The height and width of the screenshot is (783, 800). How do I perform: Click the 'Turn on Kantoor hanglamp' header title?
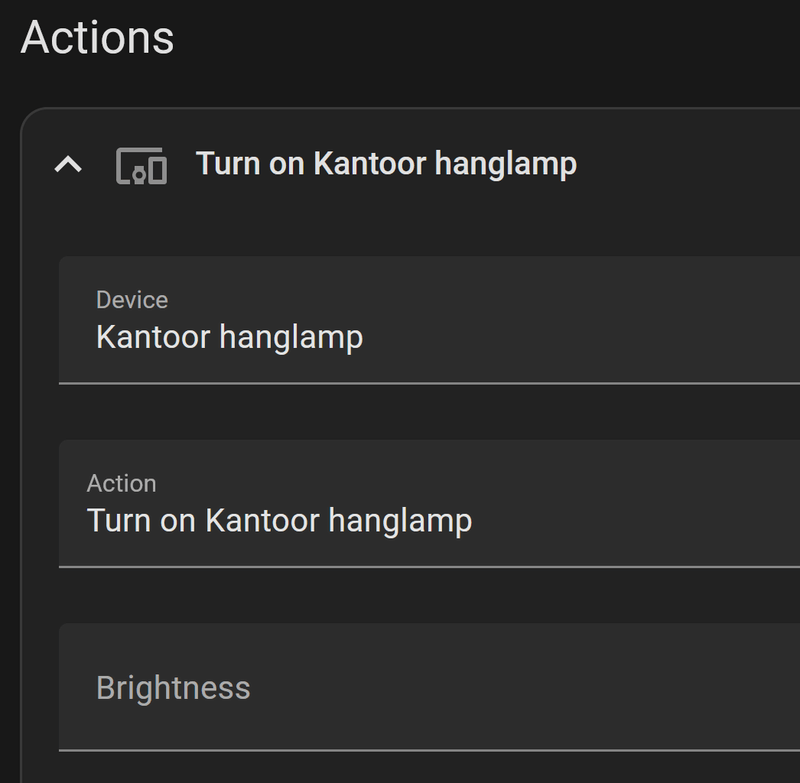tap(386, 164)
